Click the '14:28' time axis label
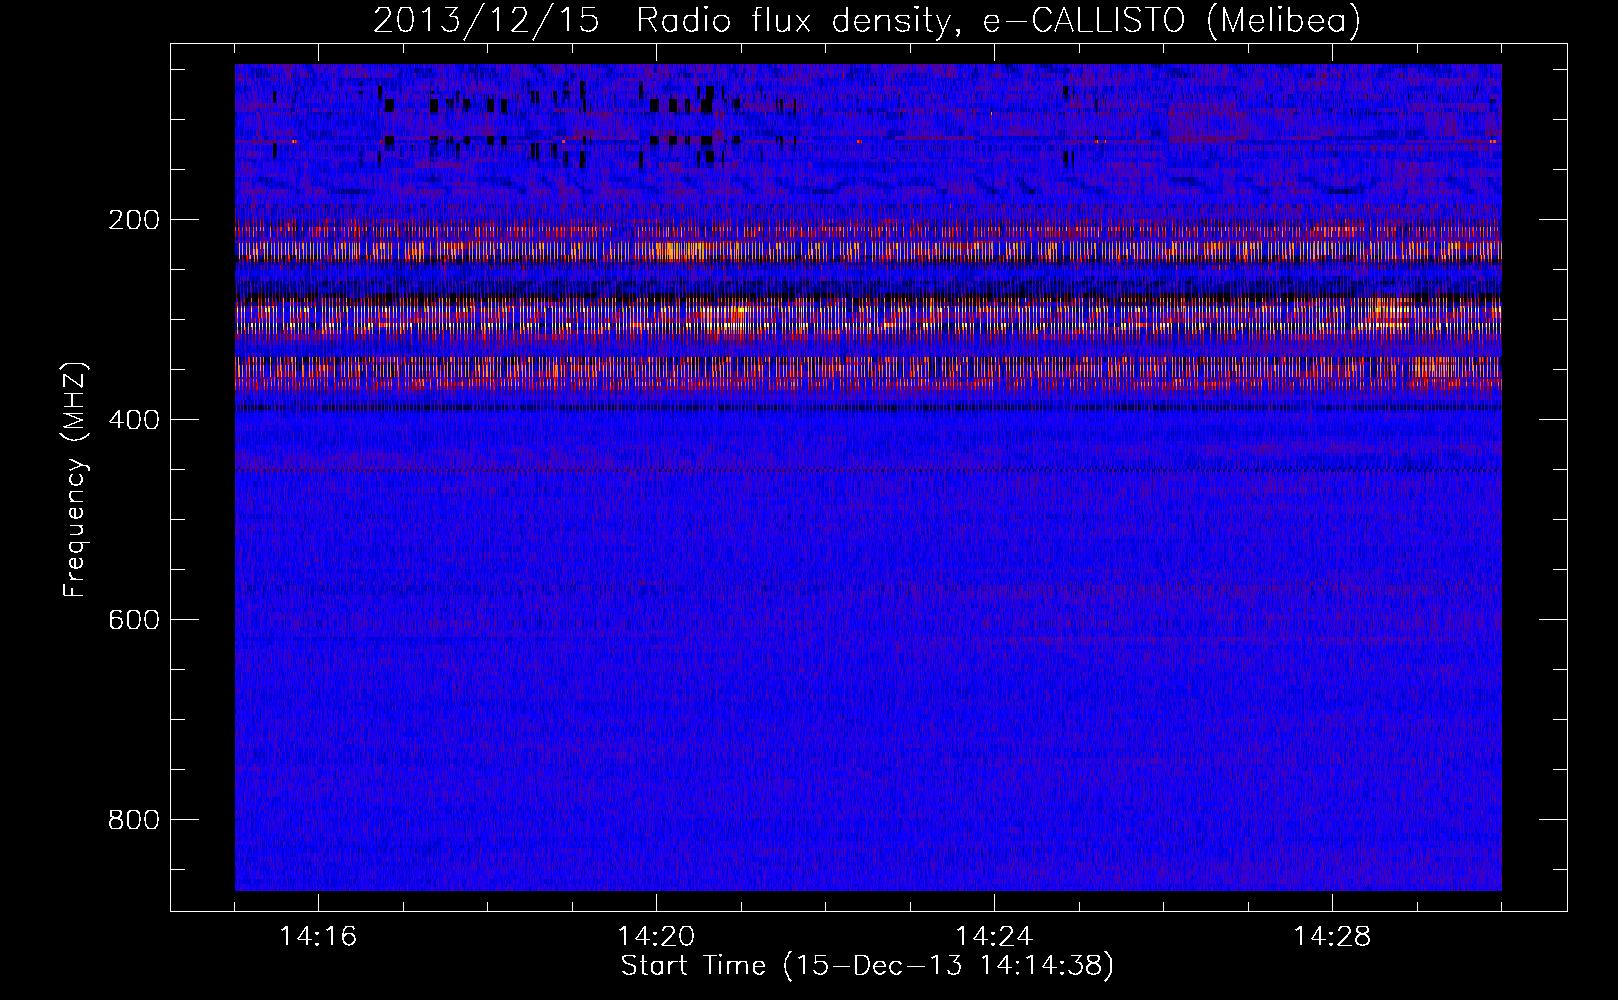 1332,937
